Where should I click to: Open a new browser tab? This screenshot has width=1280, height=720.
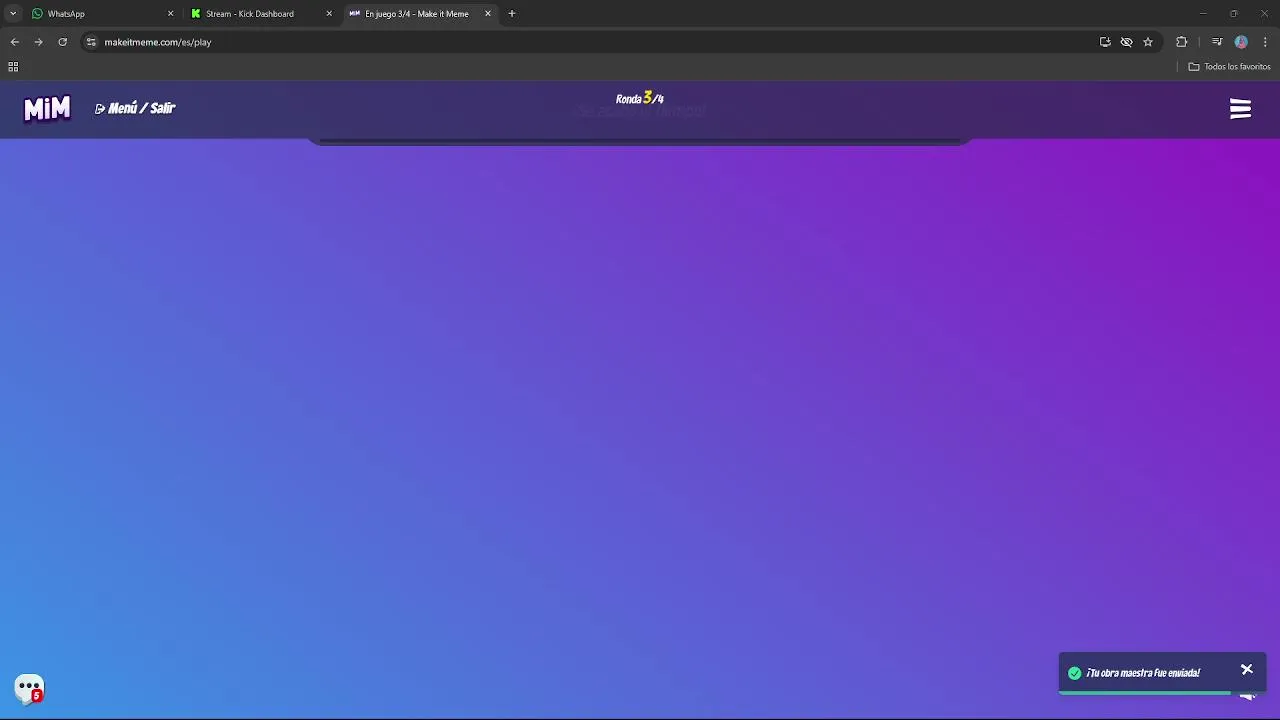click(512, 14)
